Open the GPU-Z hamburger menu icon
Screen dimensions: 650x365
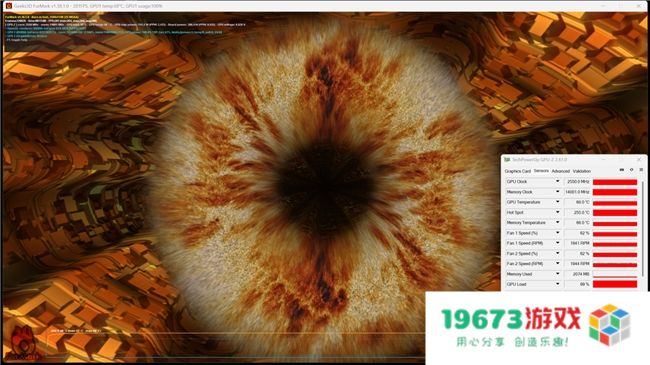(641, 170)
